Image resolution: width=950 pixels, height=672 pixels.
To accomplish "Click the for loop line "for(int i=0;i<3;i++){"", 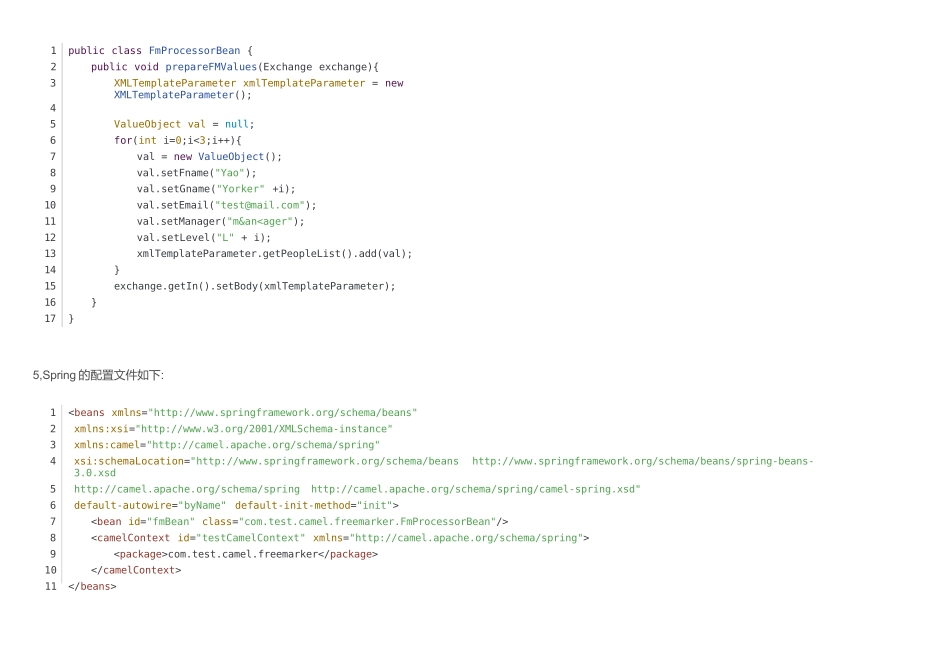I will point(178,141).
